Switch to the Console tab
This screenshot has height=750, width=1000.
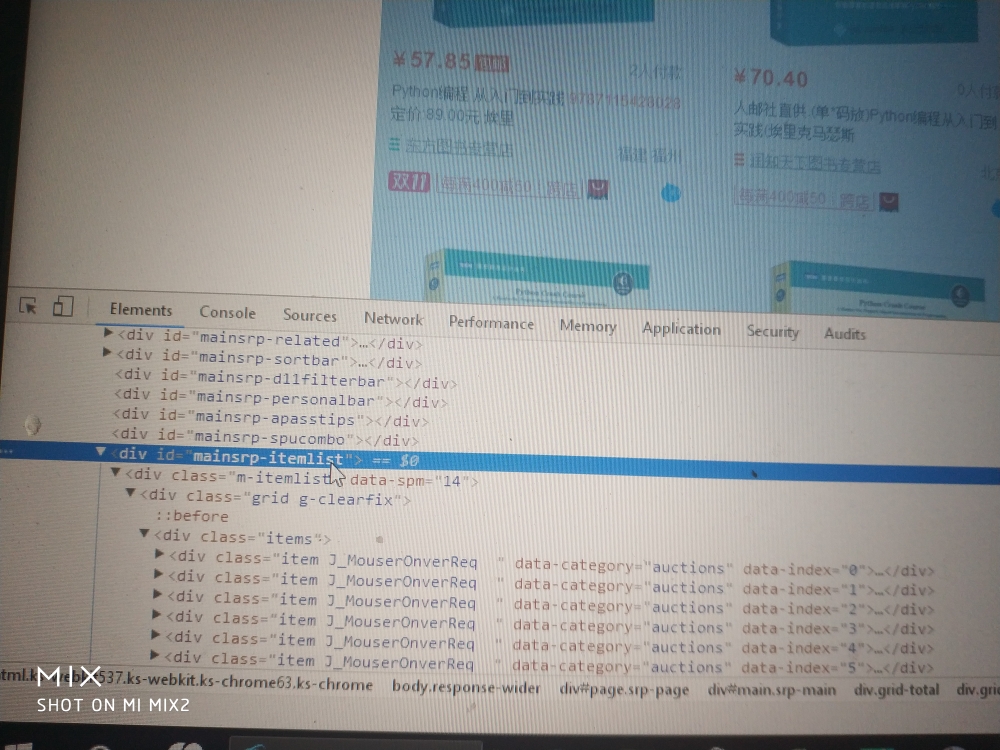[227, 312]
